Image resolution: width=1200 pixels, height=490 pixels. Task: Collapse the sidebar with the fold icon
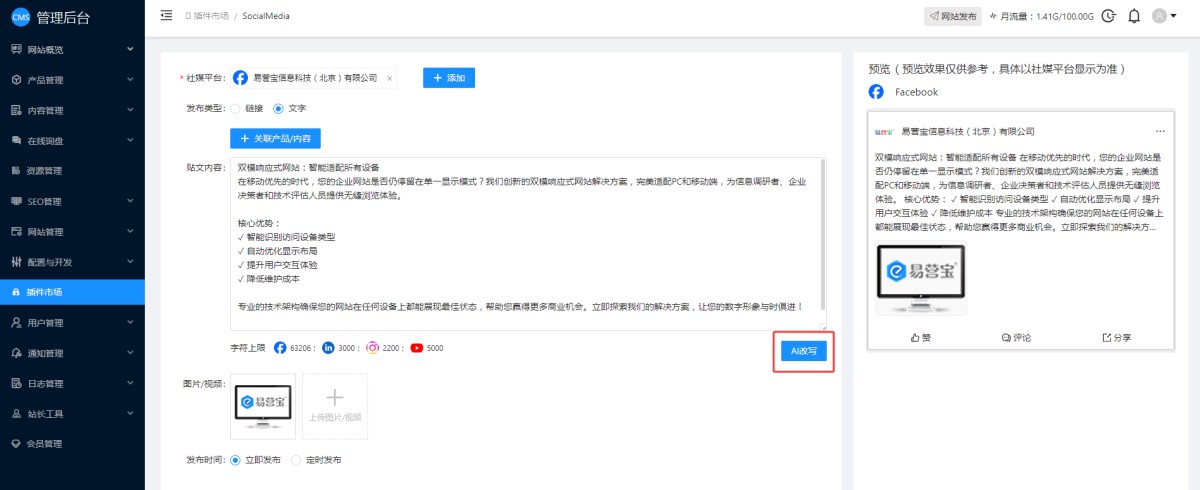coord(166,16)
